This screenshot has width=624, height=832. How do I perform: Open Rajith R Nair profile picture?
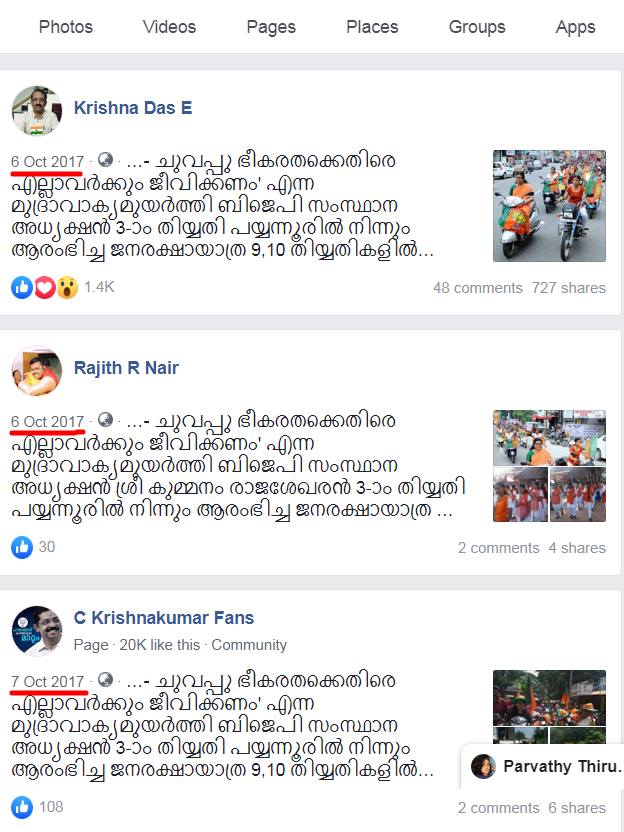pos(37,370)
